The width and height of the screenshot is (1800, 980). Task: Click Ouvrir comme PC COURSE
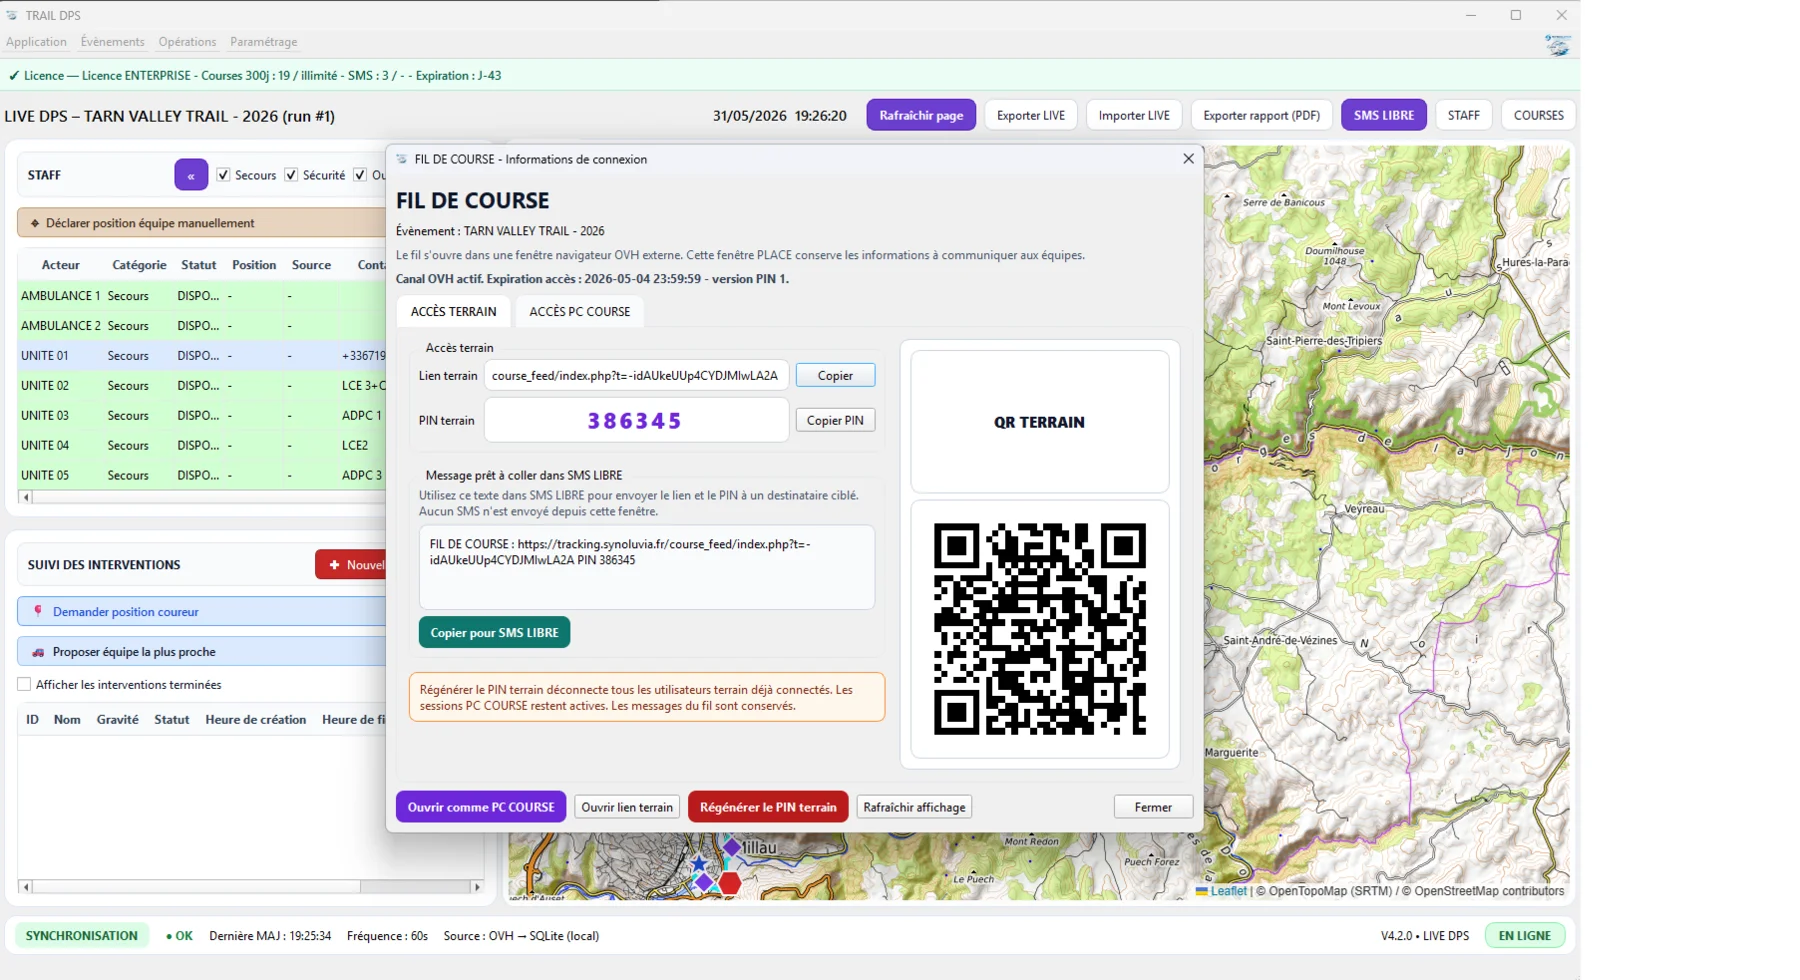[481, 807]
